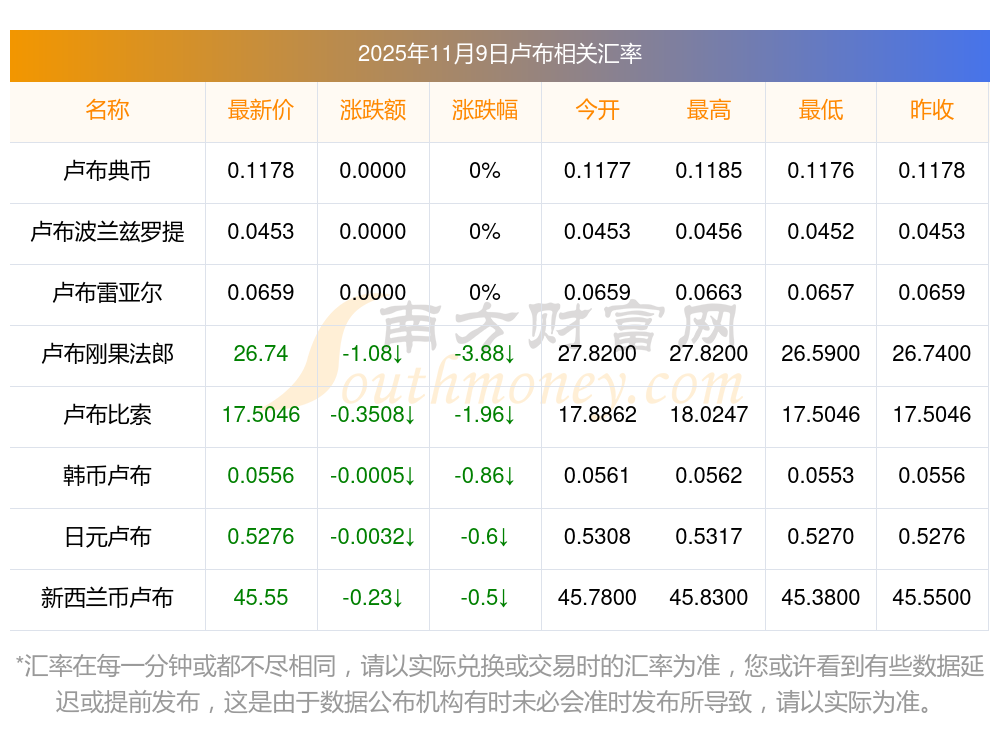
Task: Click 韩币卢布 opening value 0.0561
Action: (x=597, y=476)
